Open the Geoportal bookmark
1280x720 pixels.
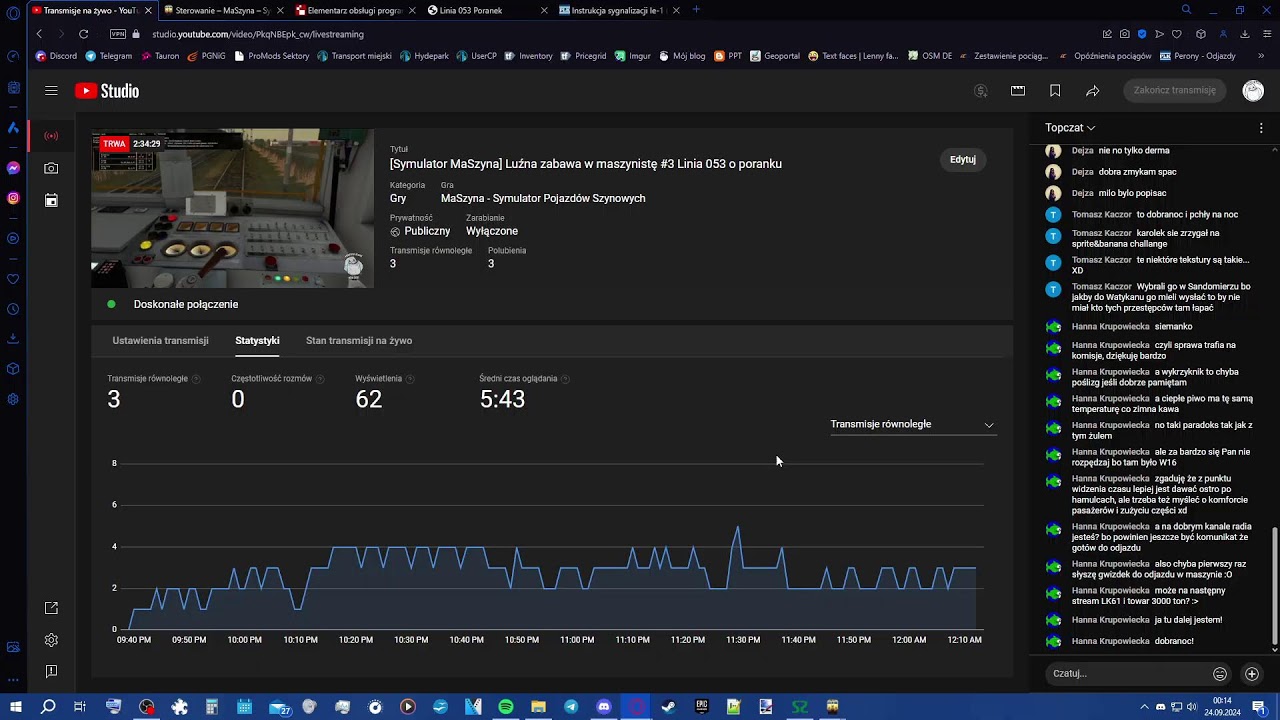coord(775,56)
